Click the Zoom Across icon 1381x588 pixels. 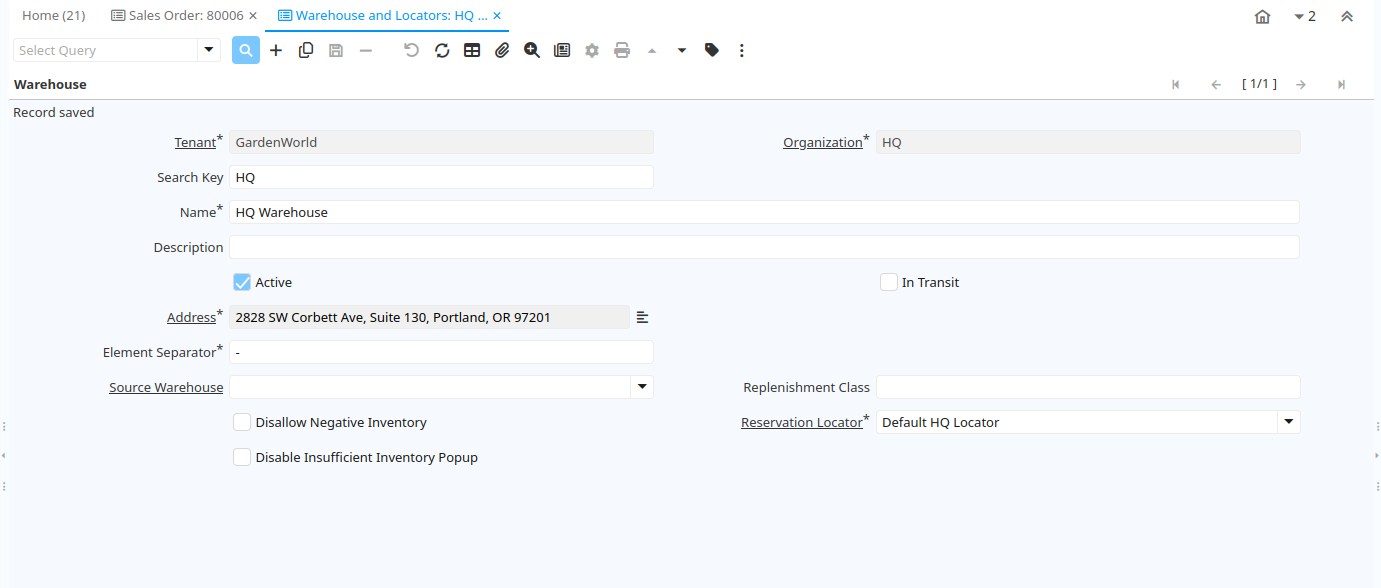click(532, 50)
